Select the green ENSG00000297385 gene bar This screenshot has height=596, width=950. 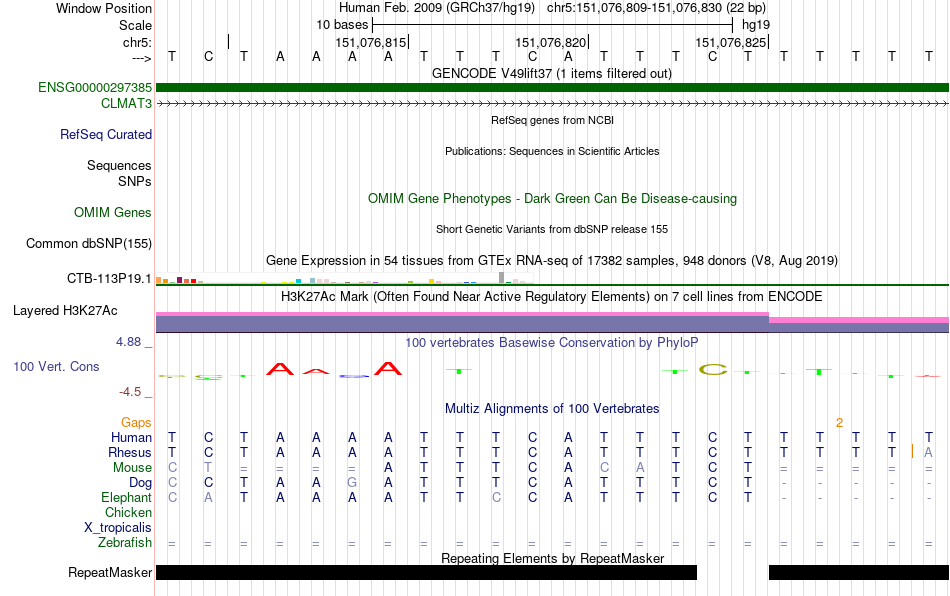tap(552, 88)
